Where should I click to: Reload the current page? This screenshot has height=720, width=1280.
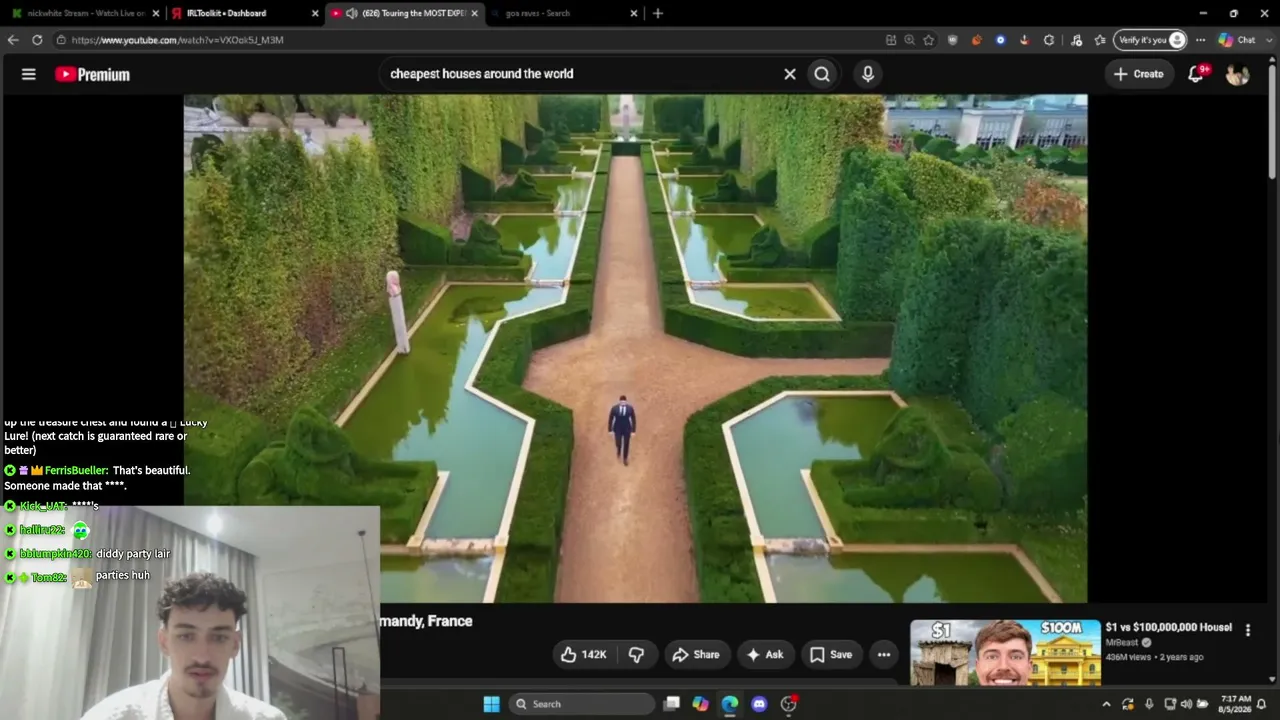(x=37, y=40)
